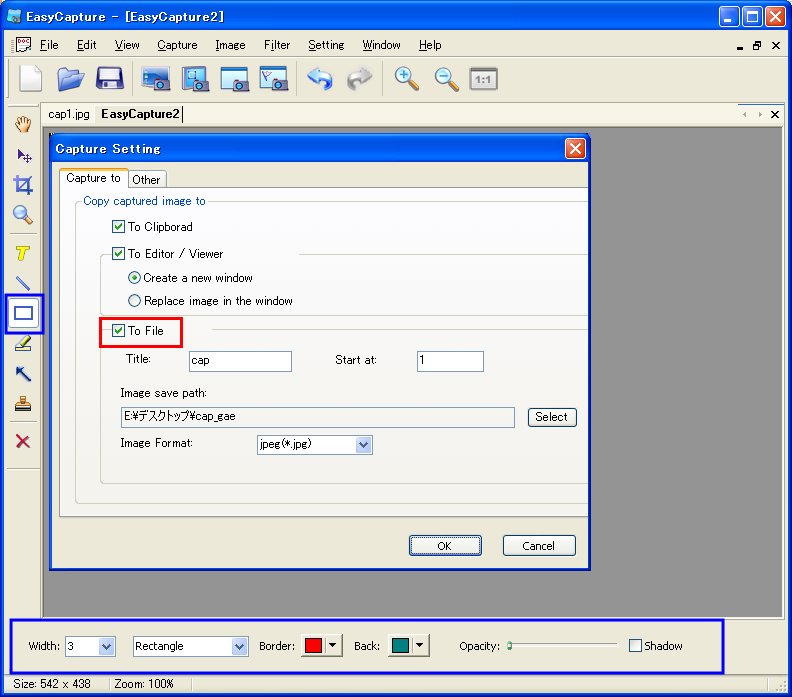
Task: Click the Image save path field
Action: coord(318,417)
